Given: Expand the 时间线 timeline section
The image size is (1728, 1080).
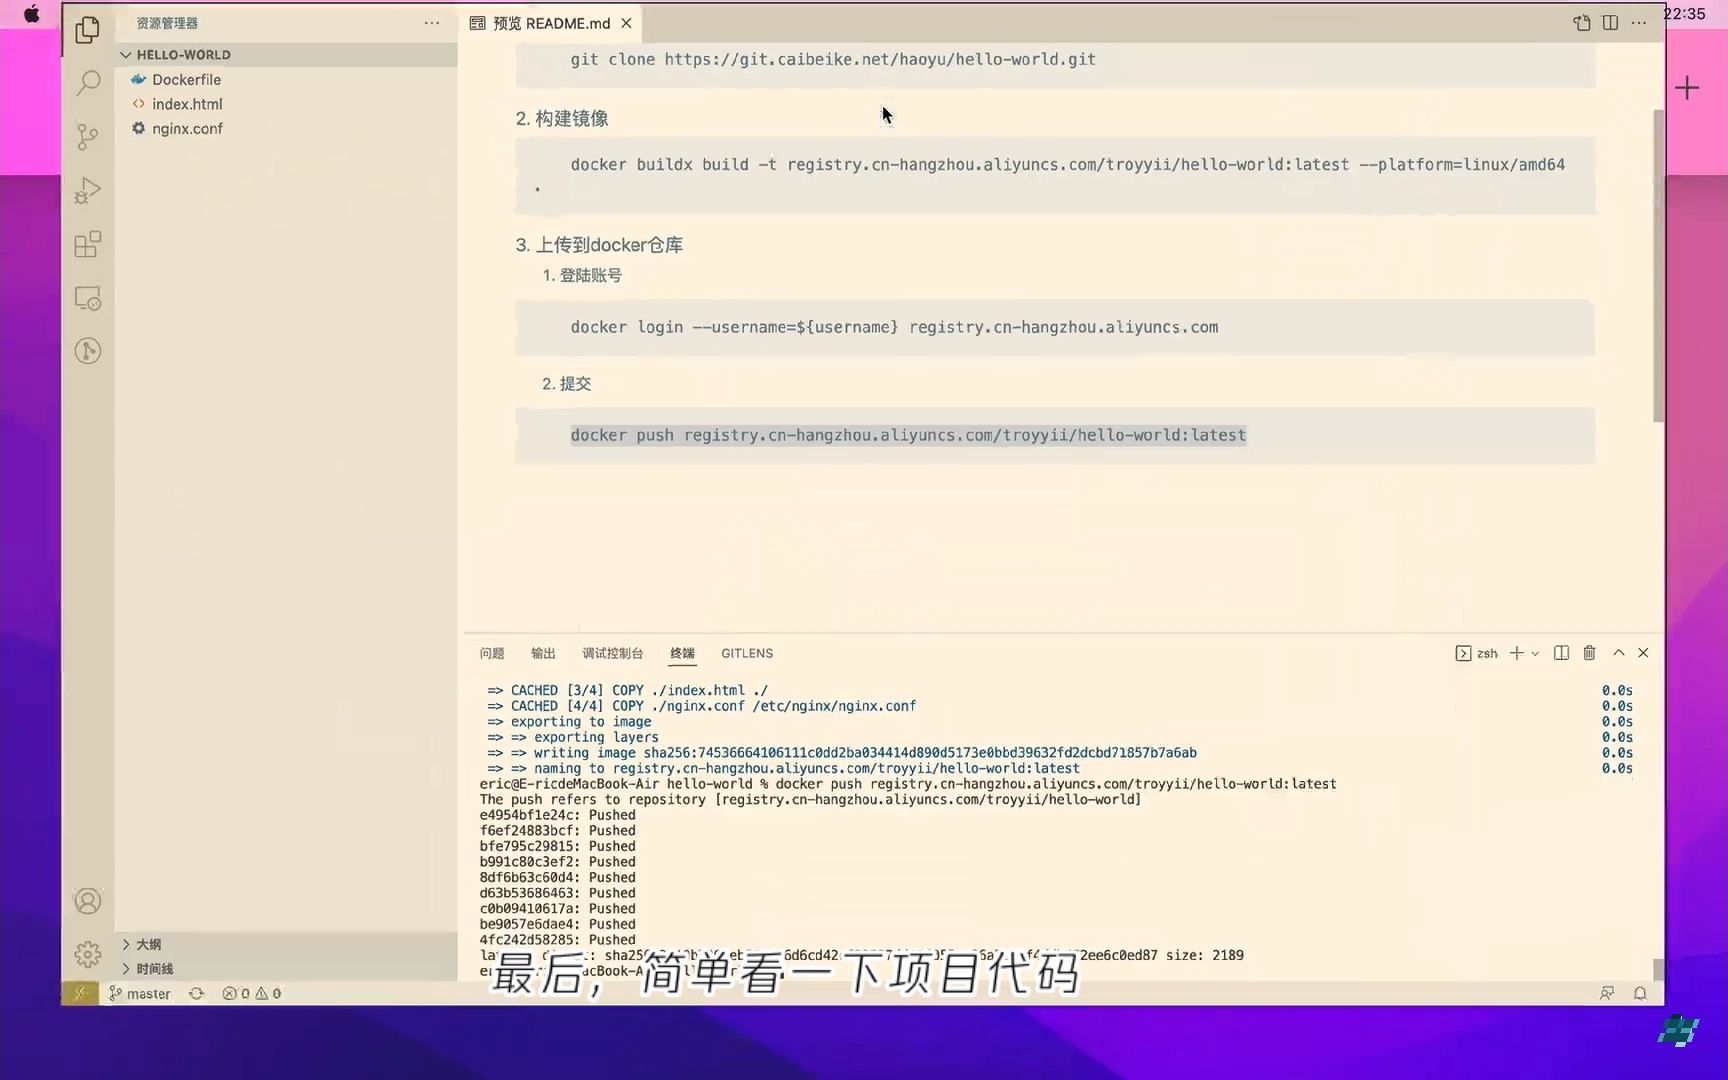Looking at the screenshot, I should tap(287, 968).
